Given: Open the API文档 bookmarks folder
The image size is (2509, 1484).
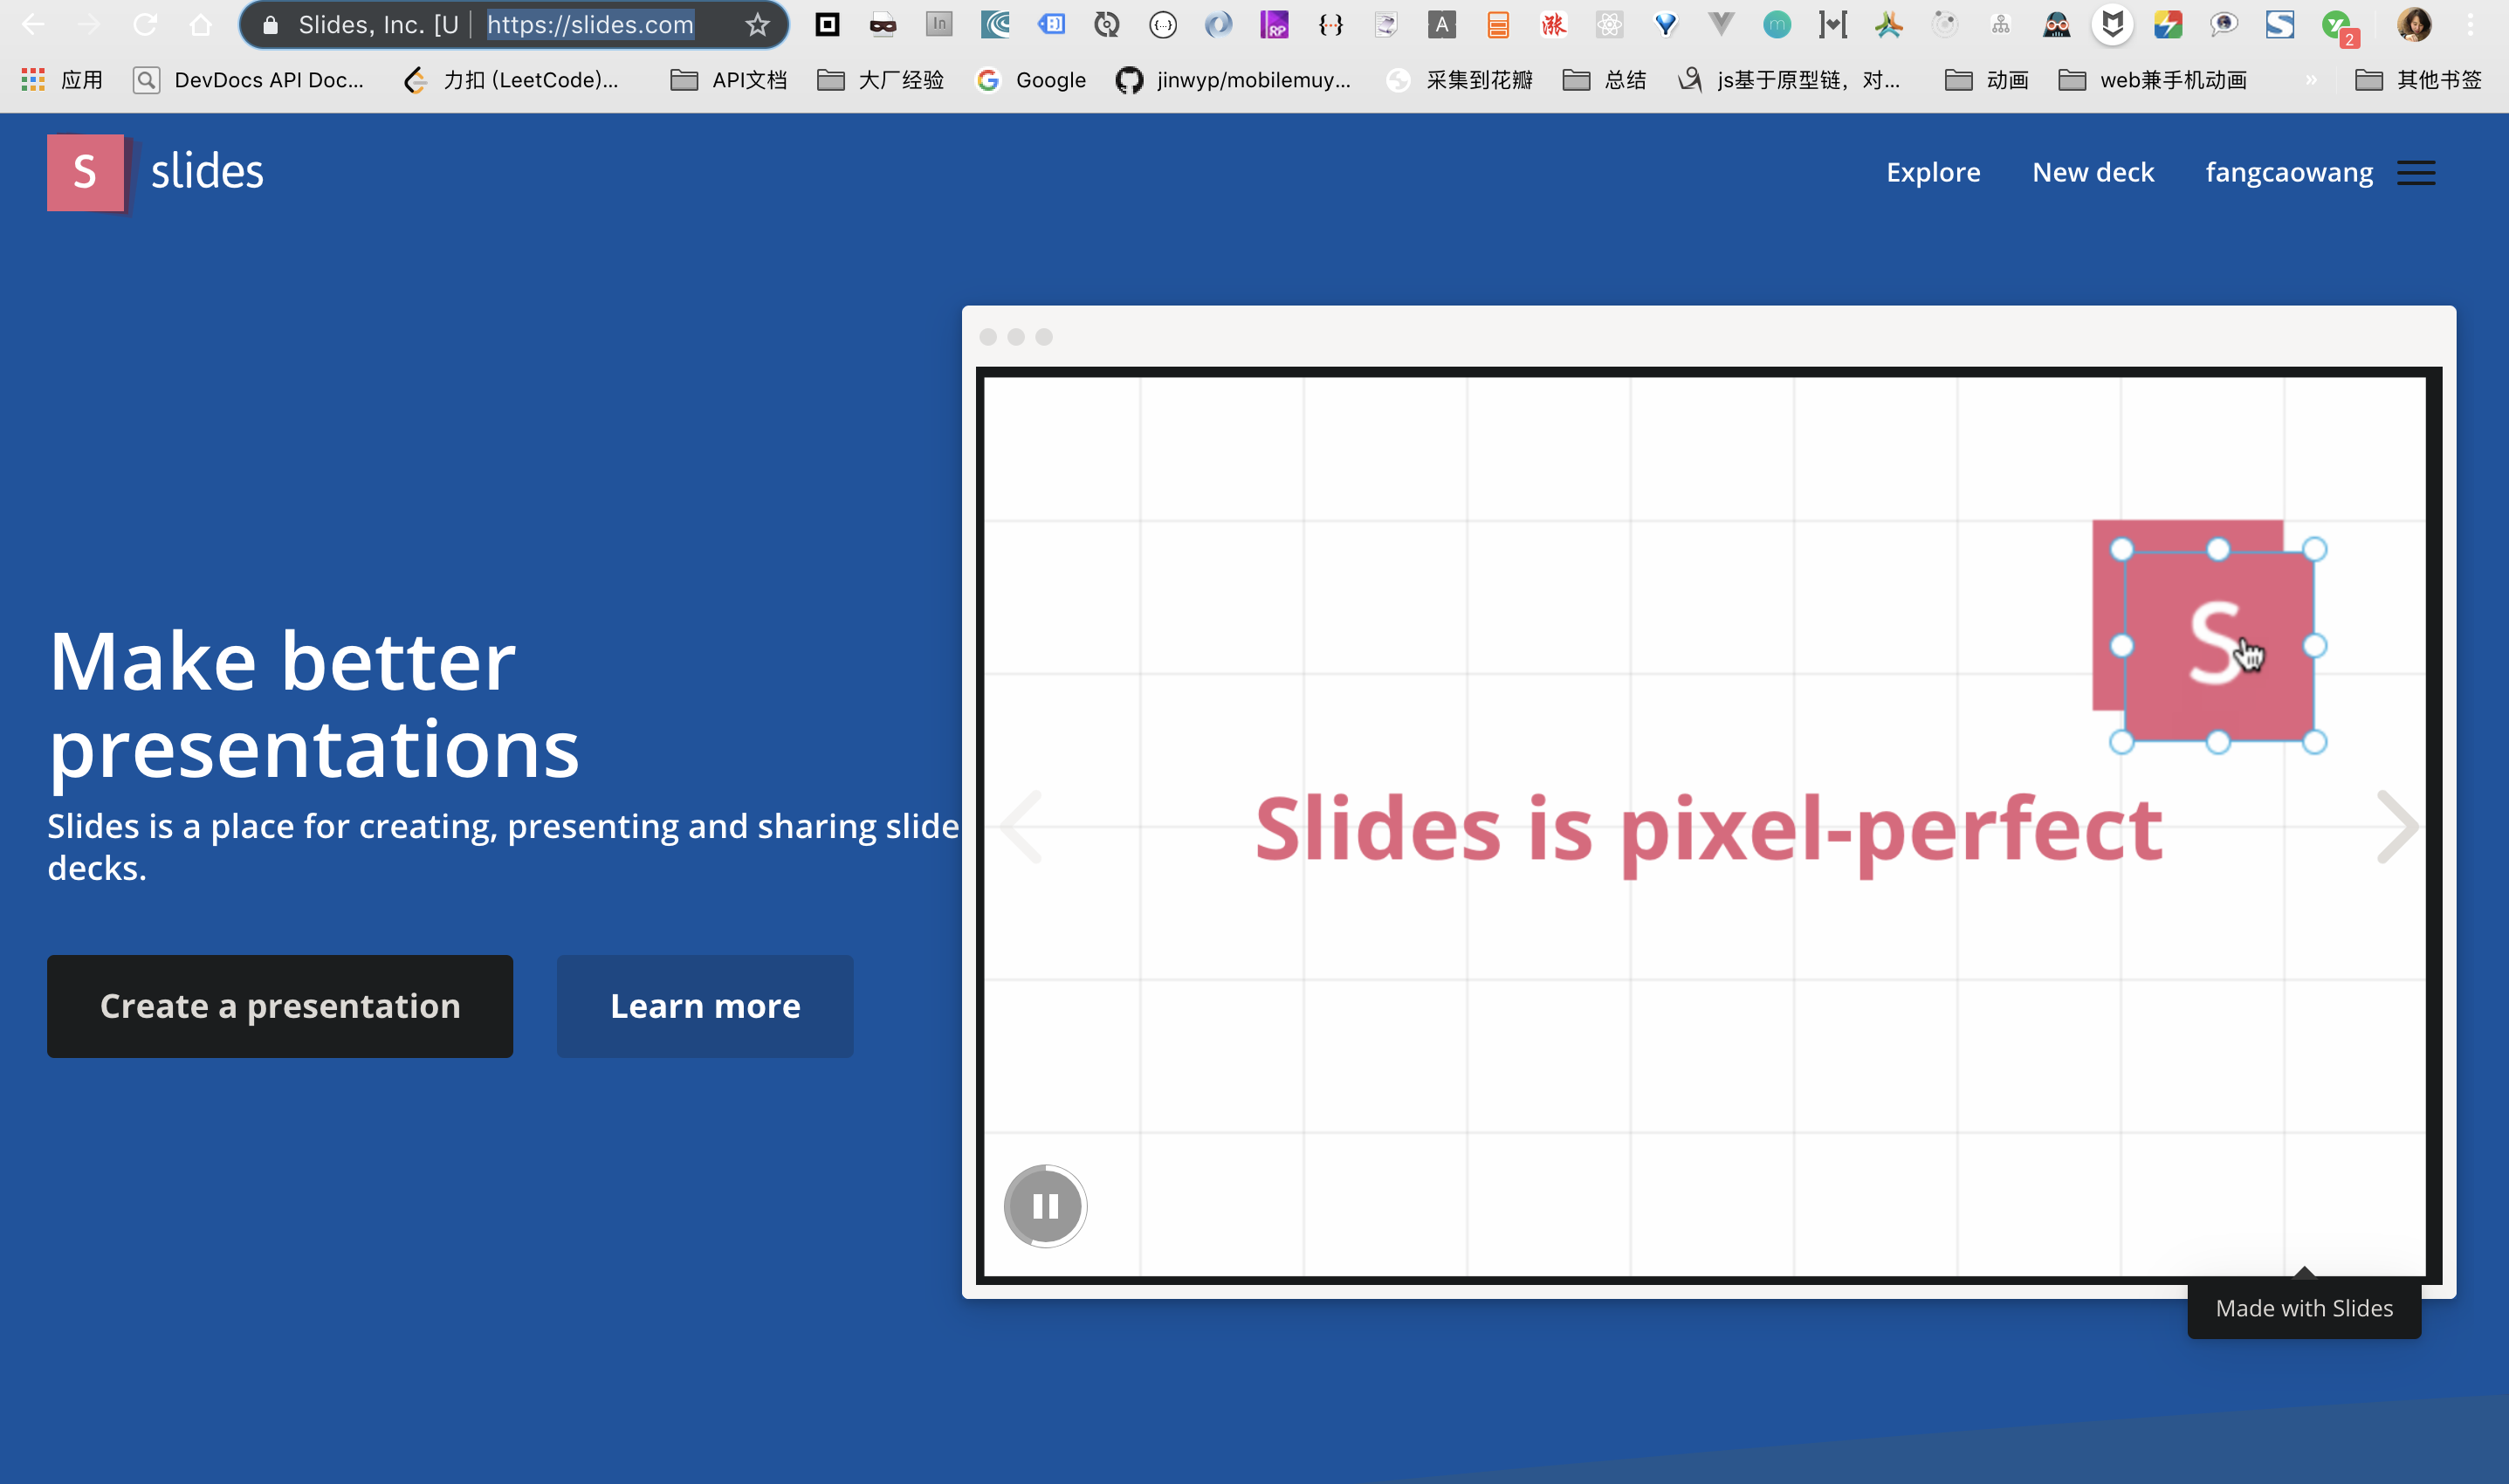Looking at the screenshot, I should [728, 80].
